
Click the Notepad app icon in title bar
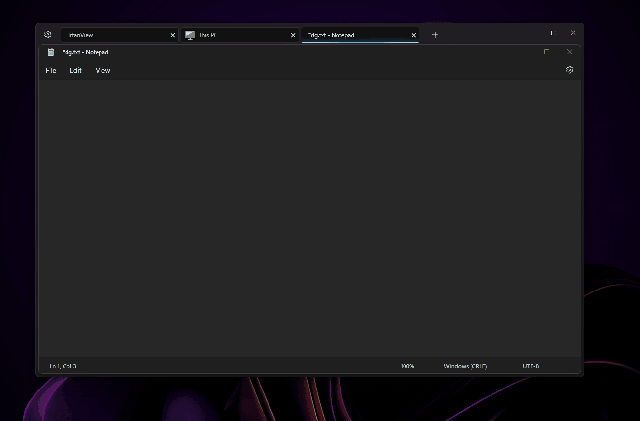pos(51,52)
